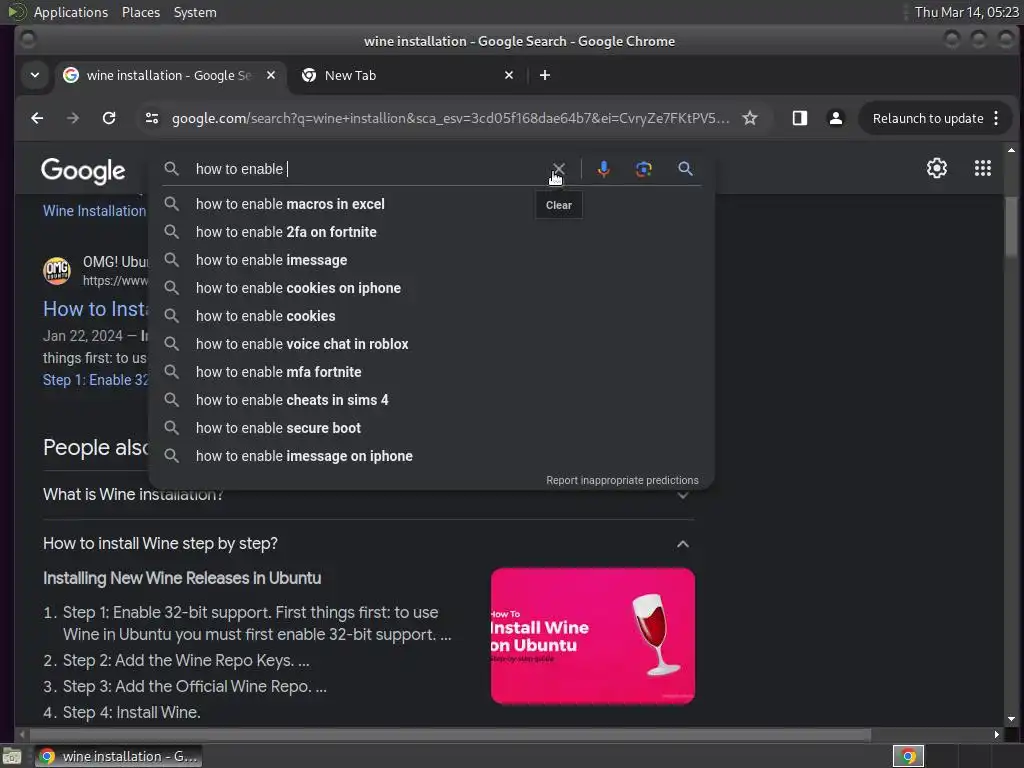The width and height of the screenshot is (1024, 768).
Task: Open Chrome profile menu
Action: (835, 118)
